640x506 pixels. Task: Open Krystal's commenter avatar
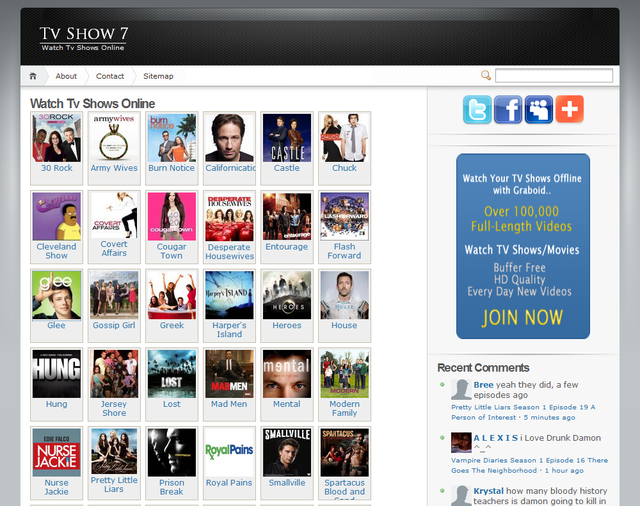coord(461,495)
